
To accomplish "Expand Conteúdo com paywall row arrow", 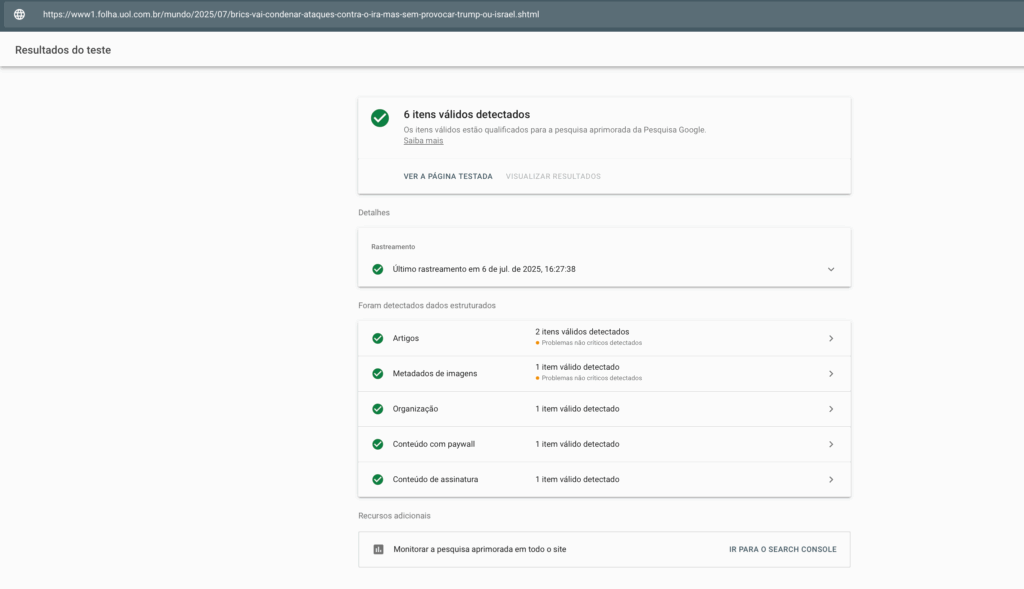I will pyautogui.click(x=830, y=444).
